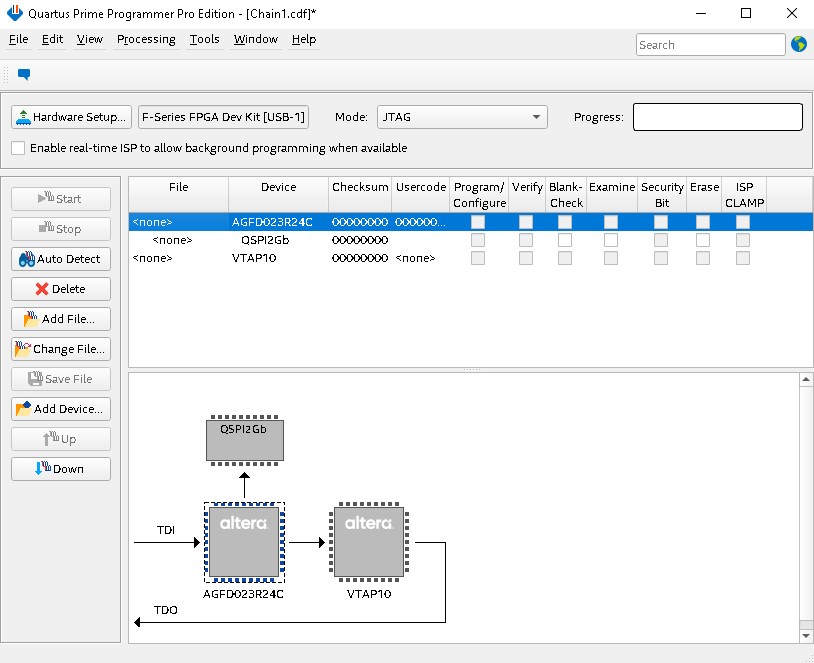The height and width of the screenshot is (663, 814).
Task: Click the Change File button
Action: 60,349
